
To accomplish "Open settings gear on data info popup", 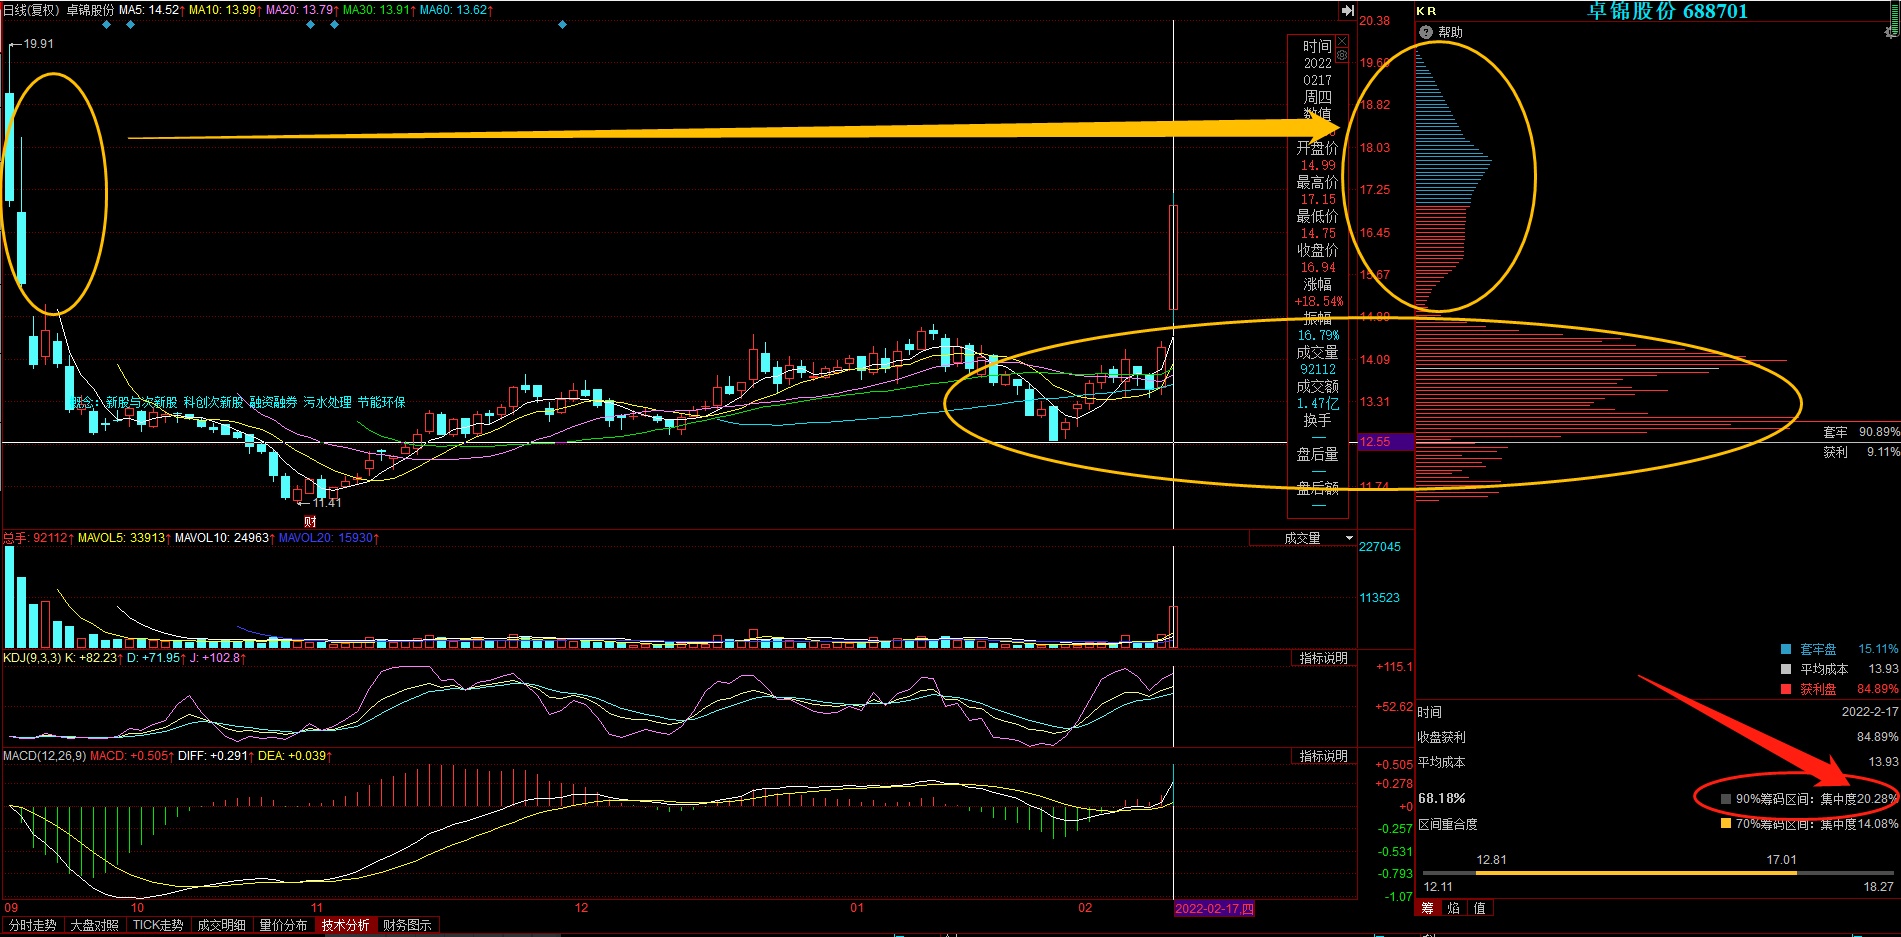I will (x=1342, y=55).
